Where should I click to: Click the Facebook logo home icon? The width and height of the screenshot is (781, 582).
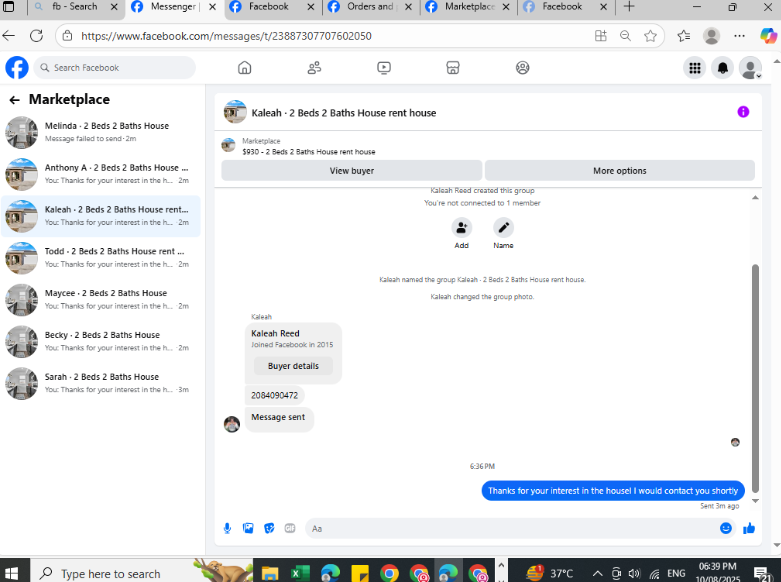(17, 67)
